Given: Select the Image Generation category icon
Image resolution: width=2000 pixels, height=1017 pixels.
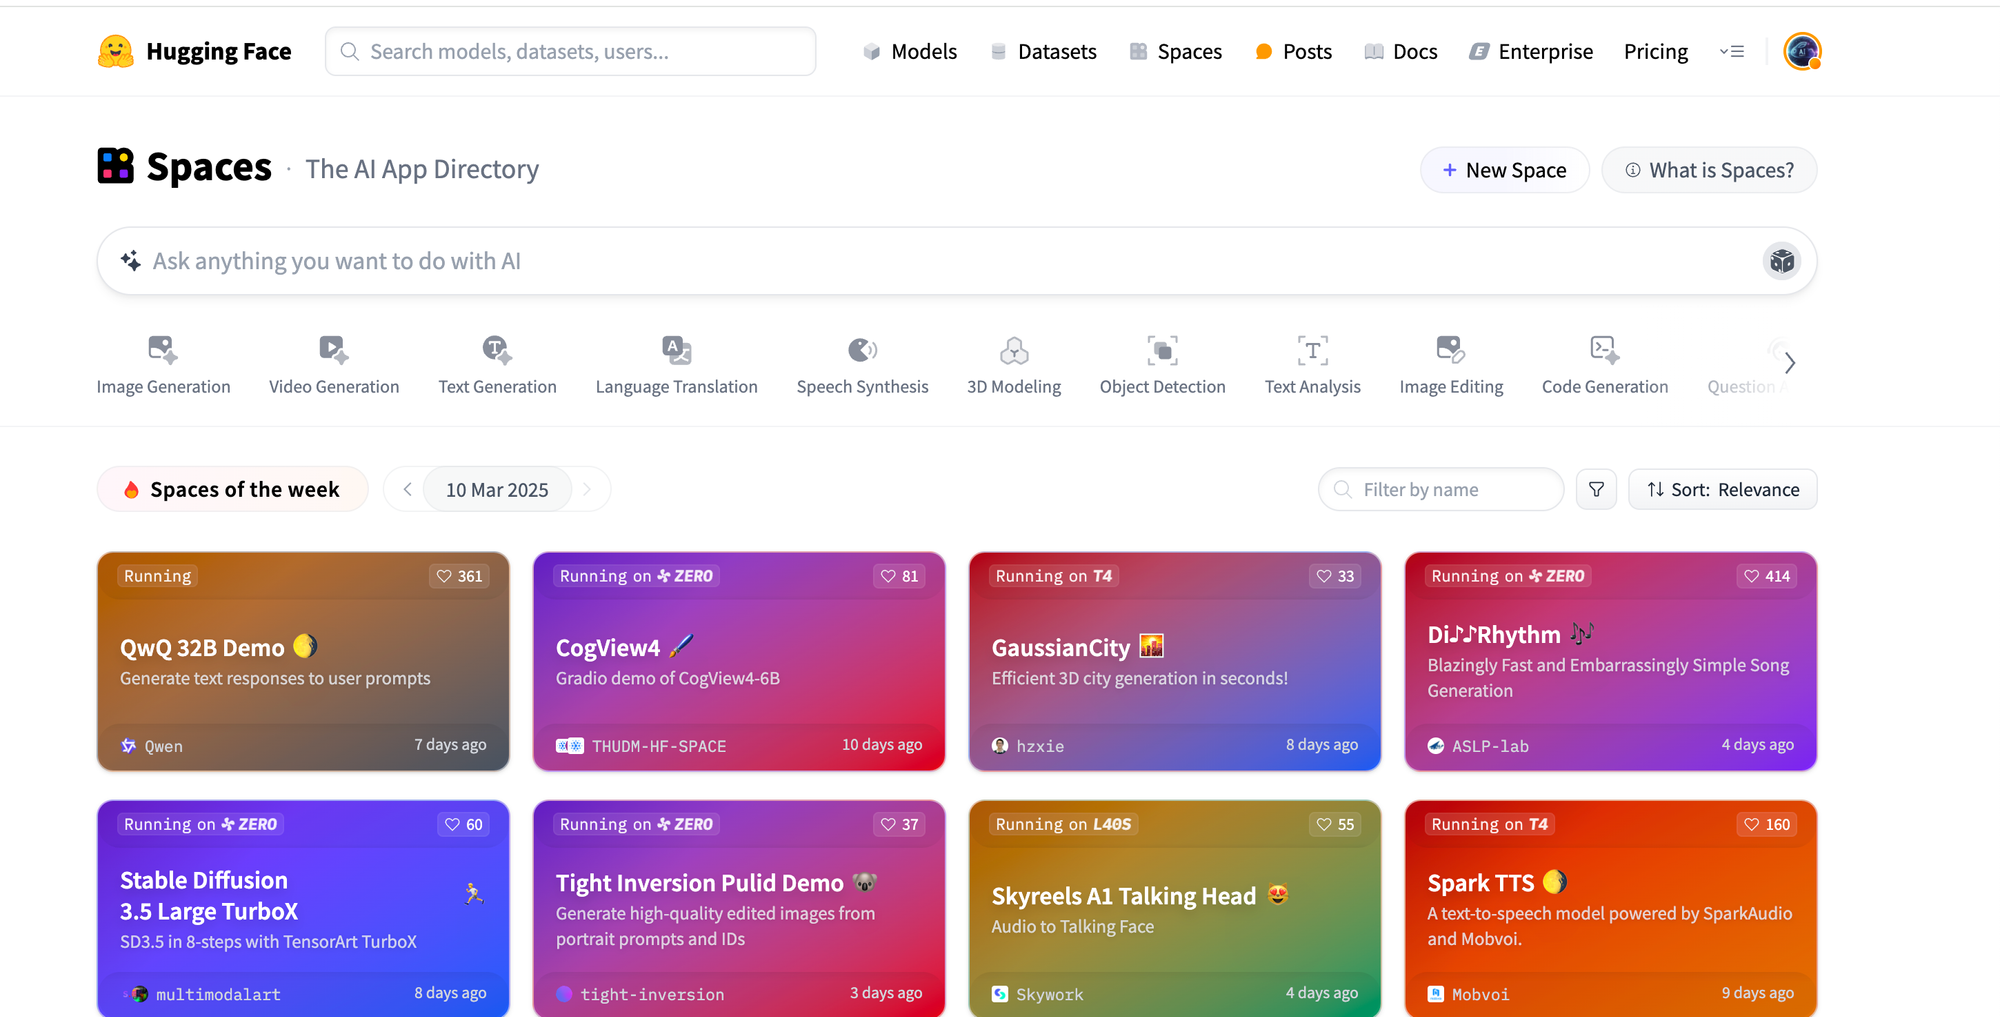Looking at the screenshot, I should click(162, 349).
